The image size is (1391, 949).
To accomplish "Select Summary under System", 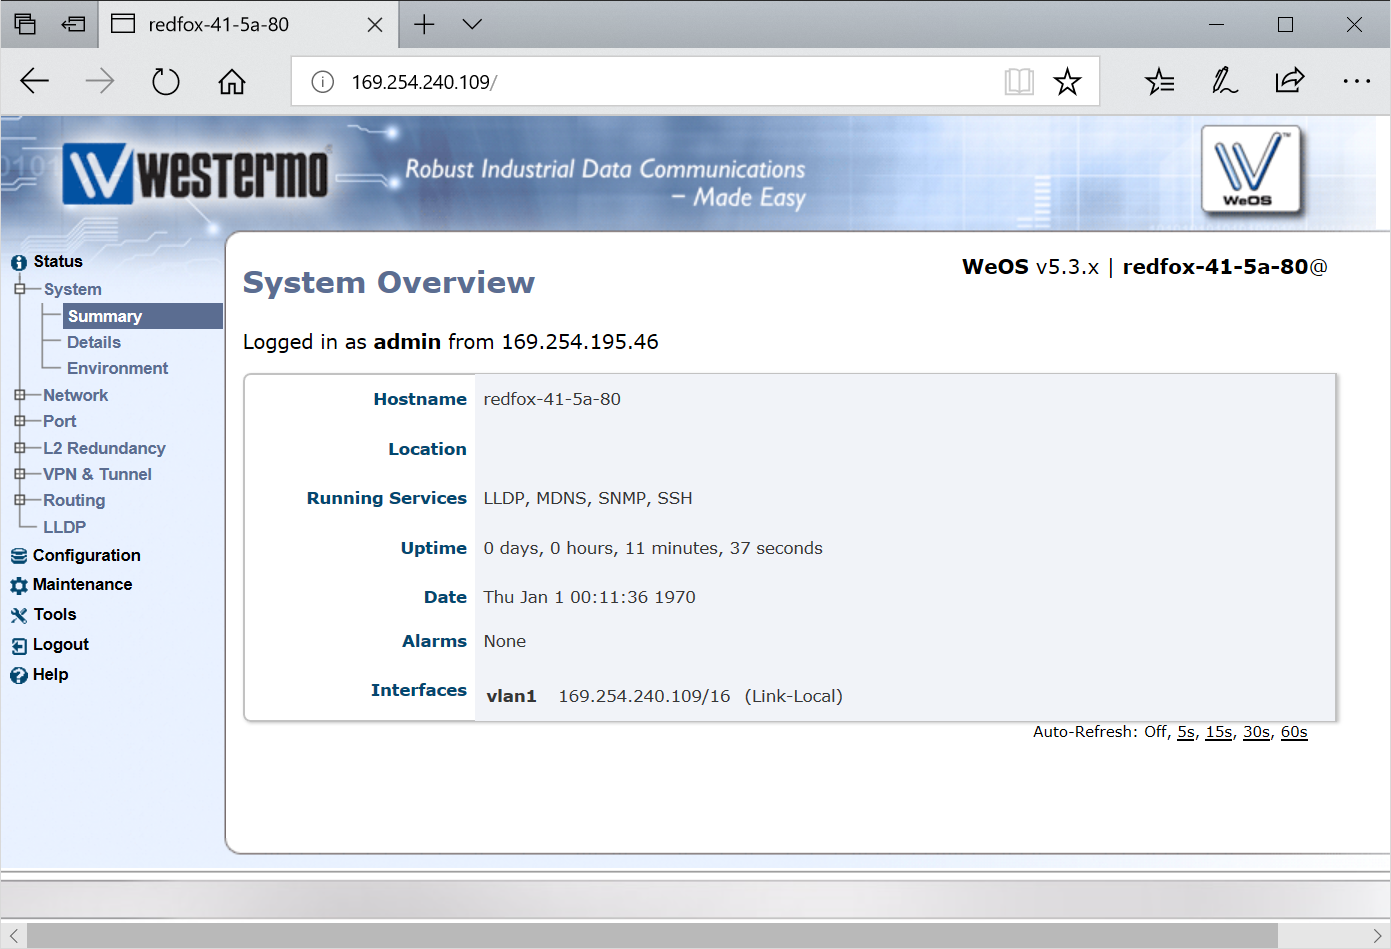I will tap(142, 316).
